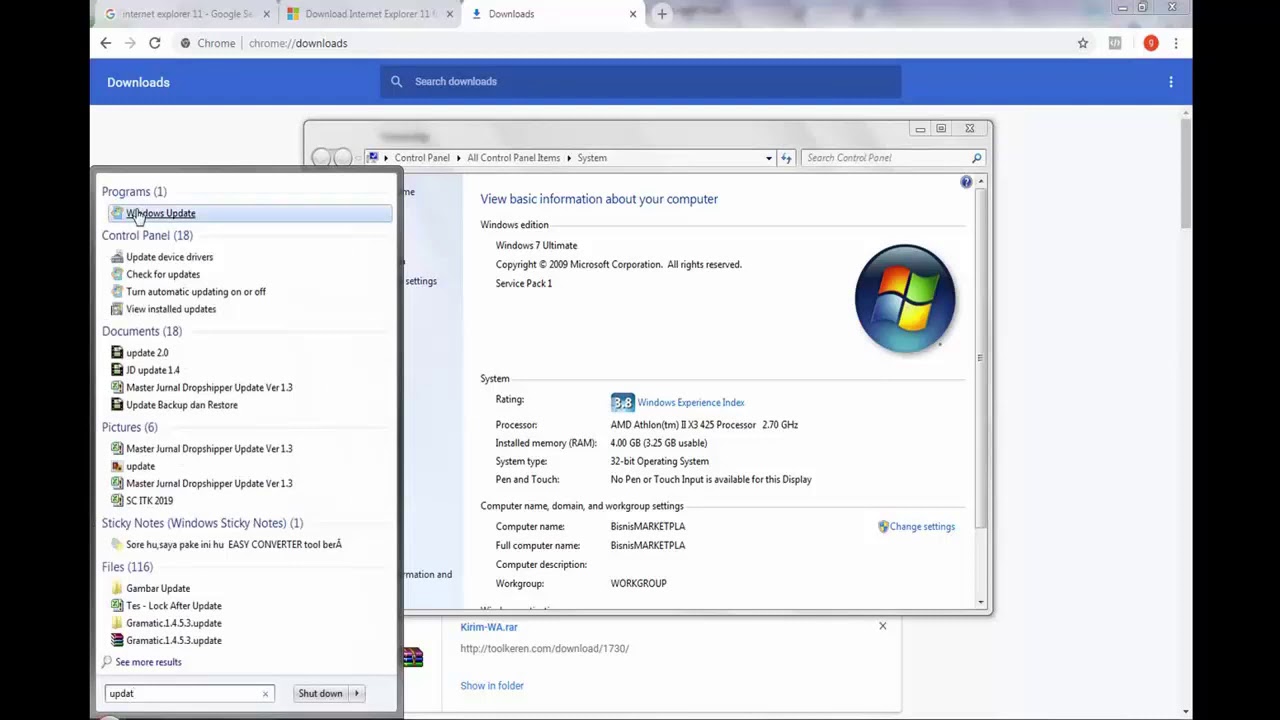Open Windows Update program result
This screenshot has width=1280, height=720.
tap(250, 213)
